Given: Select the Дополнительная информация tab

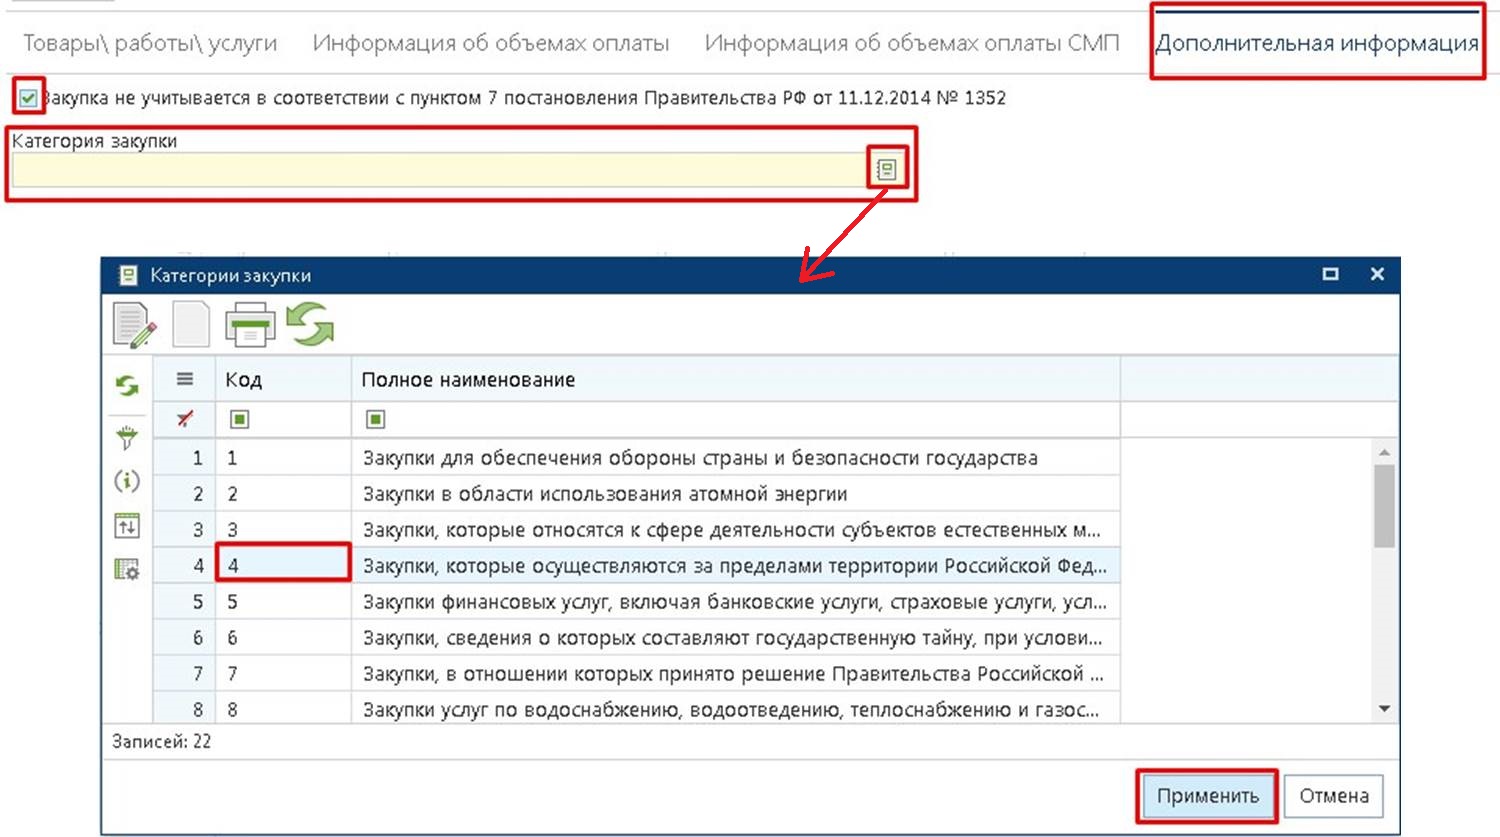Looking at the screenshot, I should [x=1317, y=44].
